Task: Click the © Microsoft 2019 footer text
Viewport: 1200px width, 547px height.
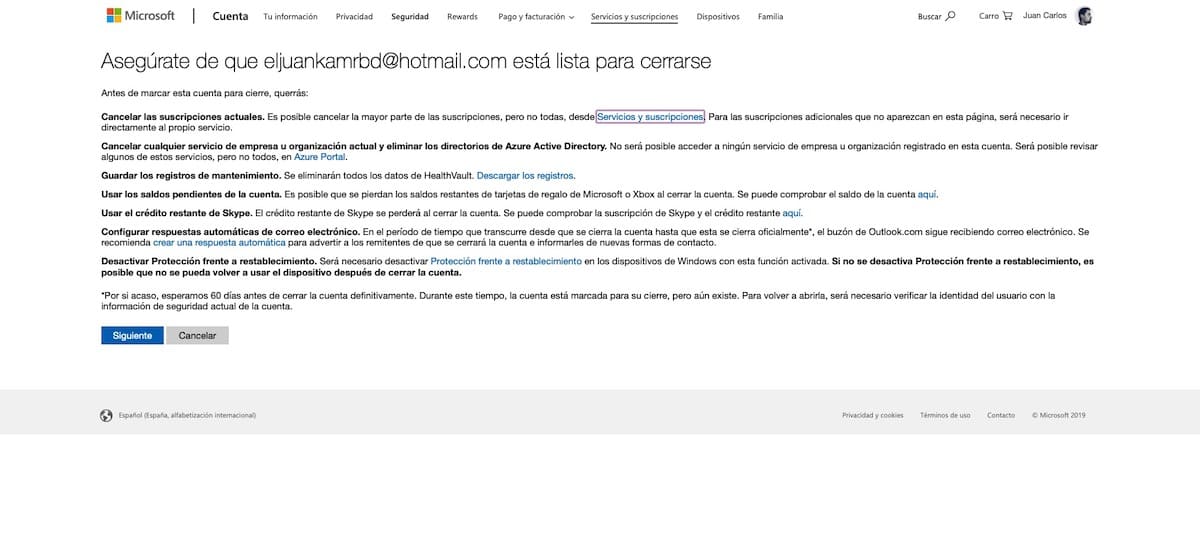Action: [1058, 415]
